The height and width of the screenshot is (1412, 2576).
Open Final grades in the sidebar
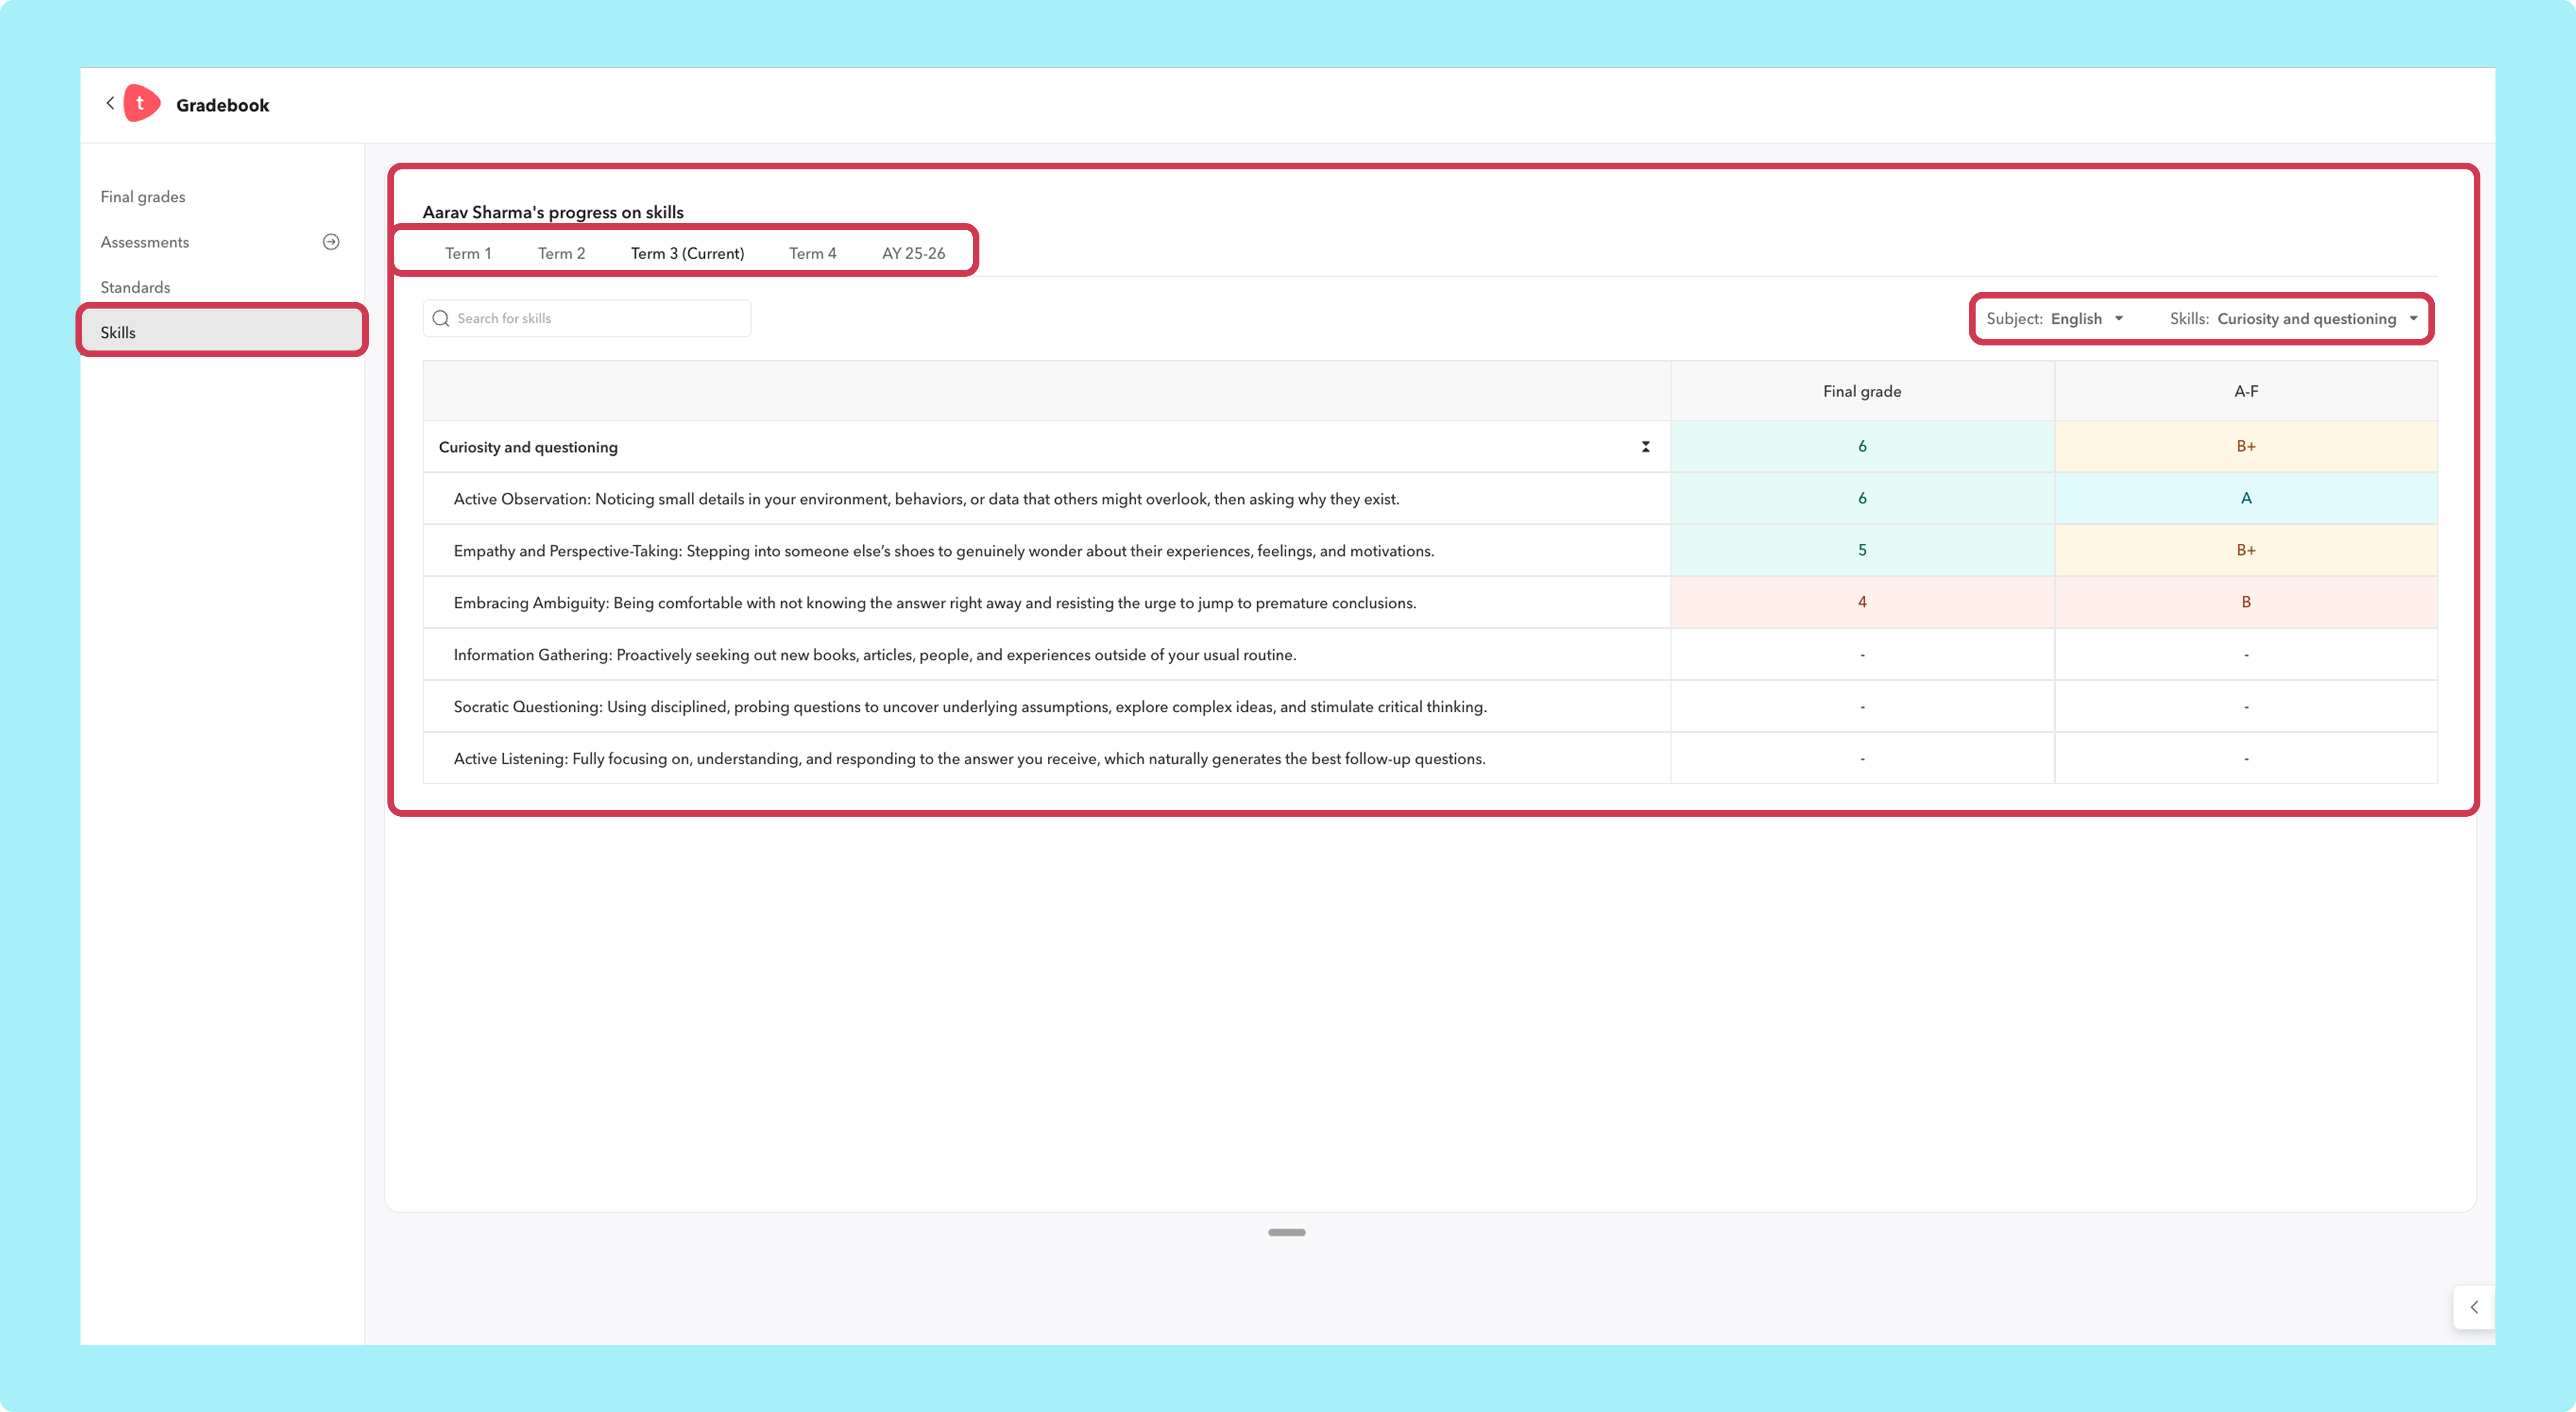click(x=143, y=197)
